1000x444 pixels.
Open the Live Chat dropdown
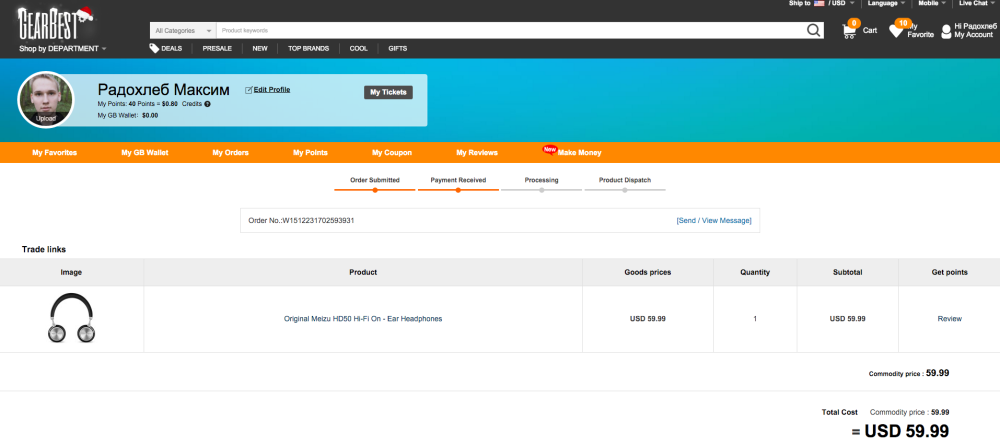(x=978, y=3)
